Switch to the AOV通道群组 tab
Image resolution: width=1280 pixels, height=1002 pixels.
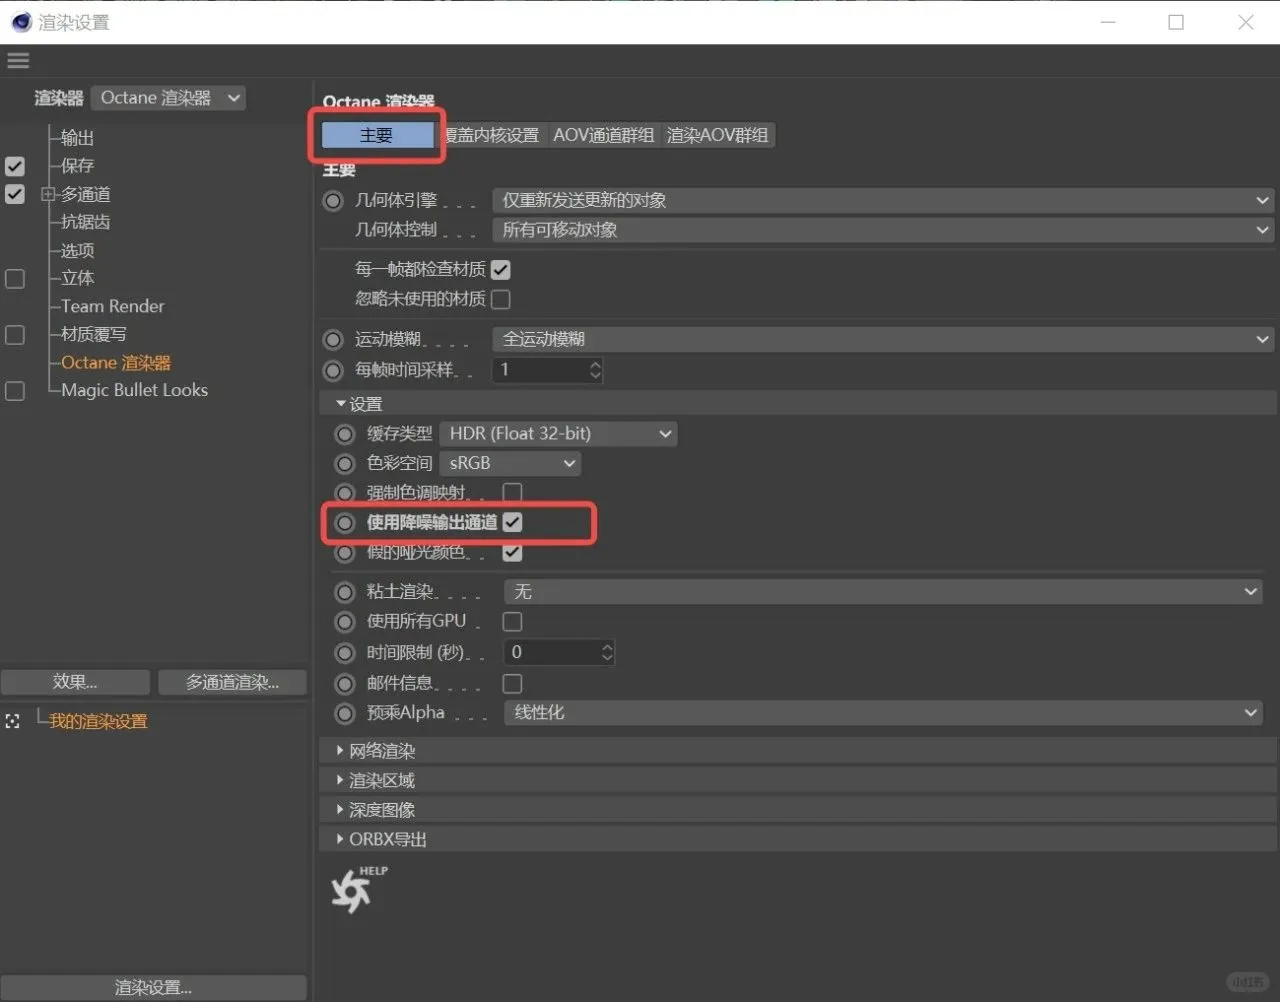tap(603, 135)
